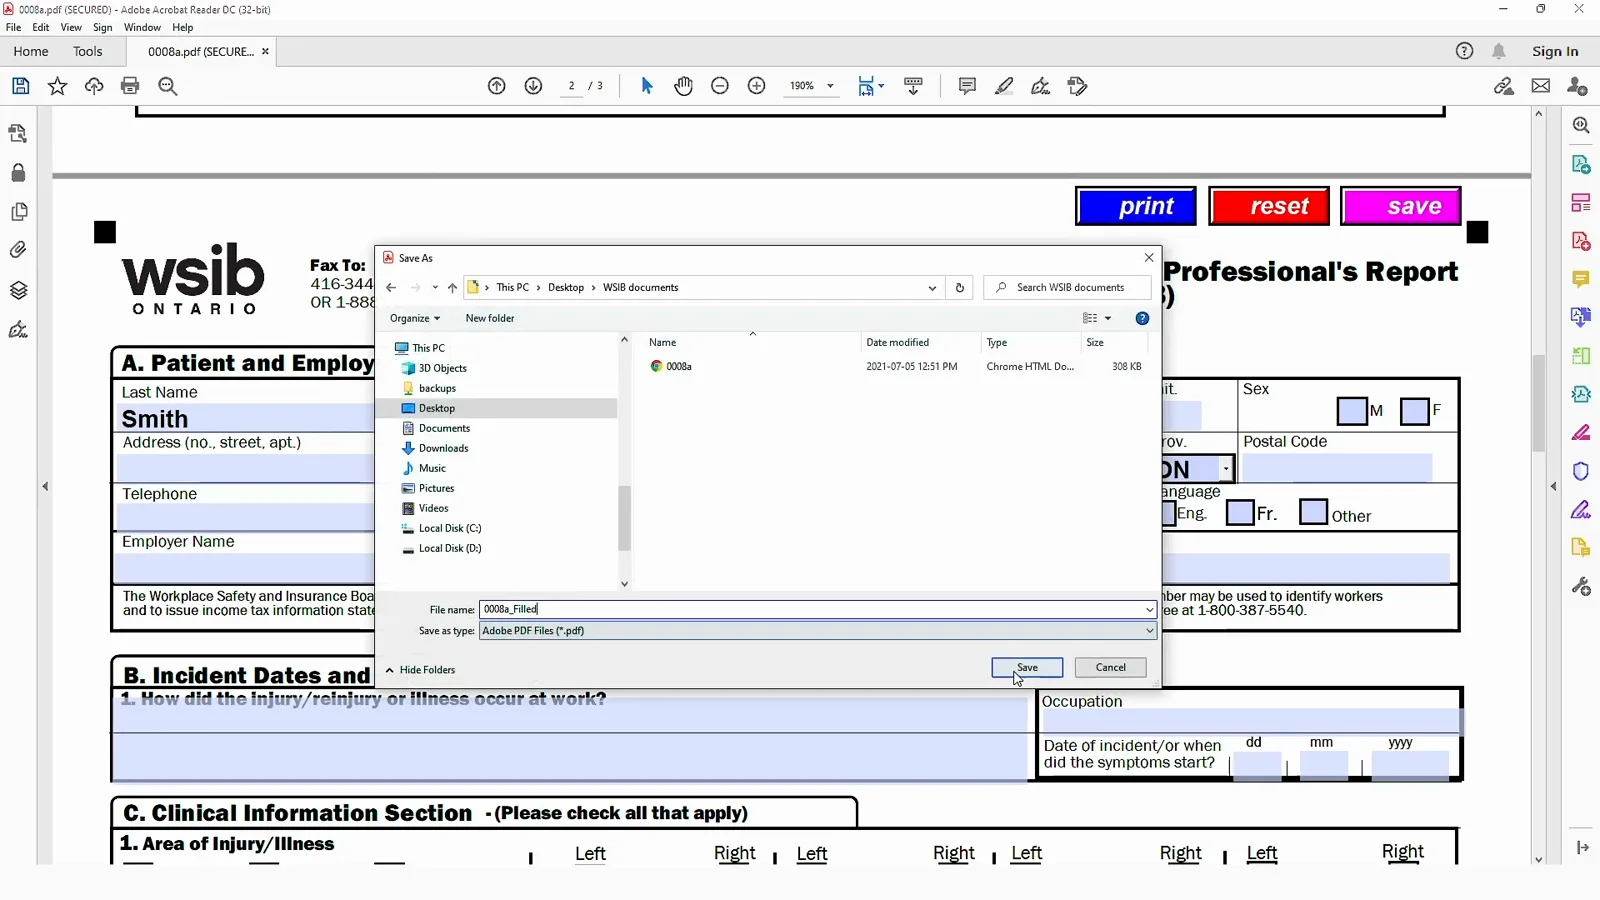Go to next page arrow icon
Viewport: 1600px width, 900px height.
click(x=533, y=86)
